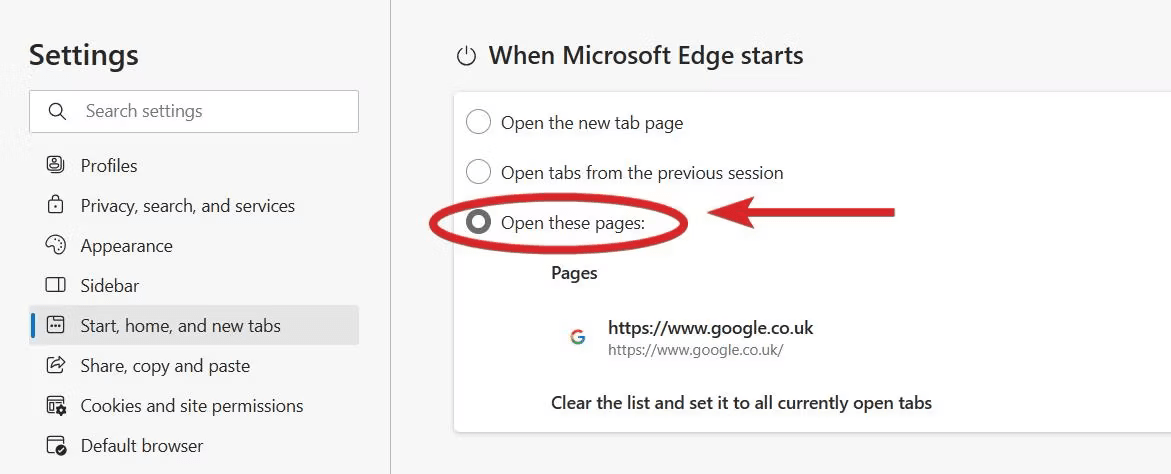The width and height of the screenshot is (1171, 474).
Task: Click the power icon beside section heading
Action: click(x=466, y=56)
